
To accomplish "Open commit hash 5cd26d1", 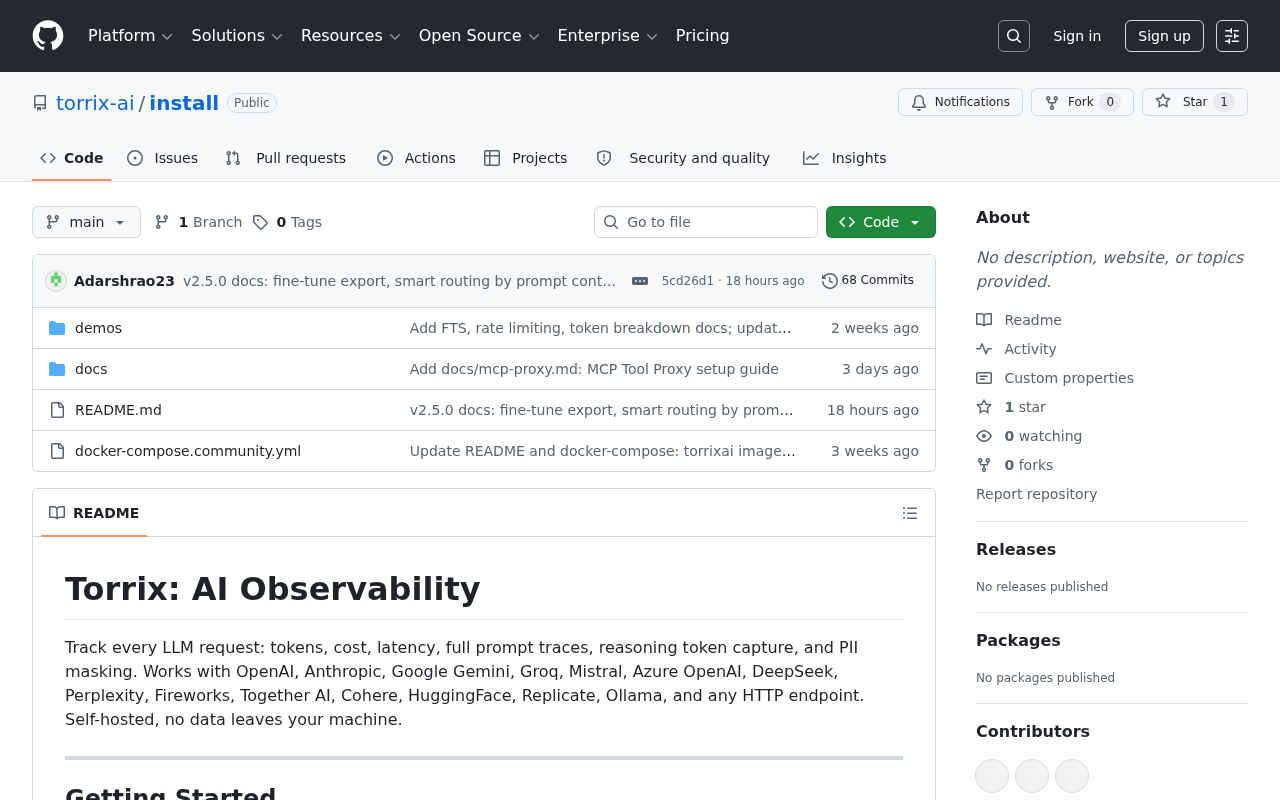I will (688, 281).
